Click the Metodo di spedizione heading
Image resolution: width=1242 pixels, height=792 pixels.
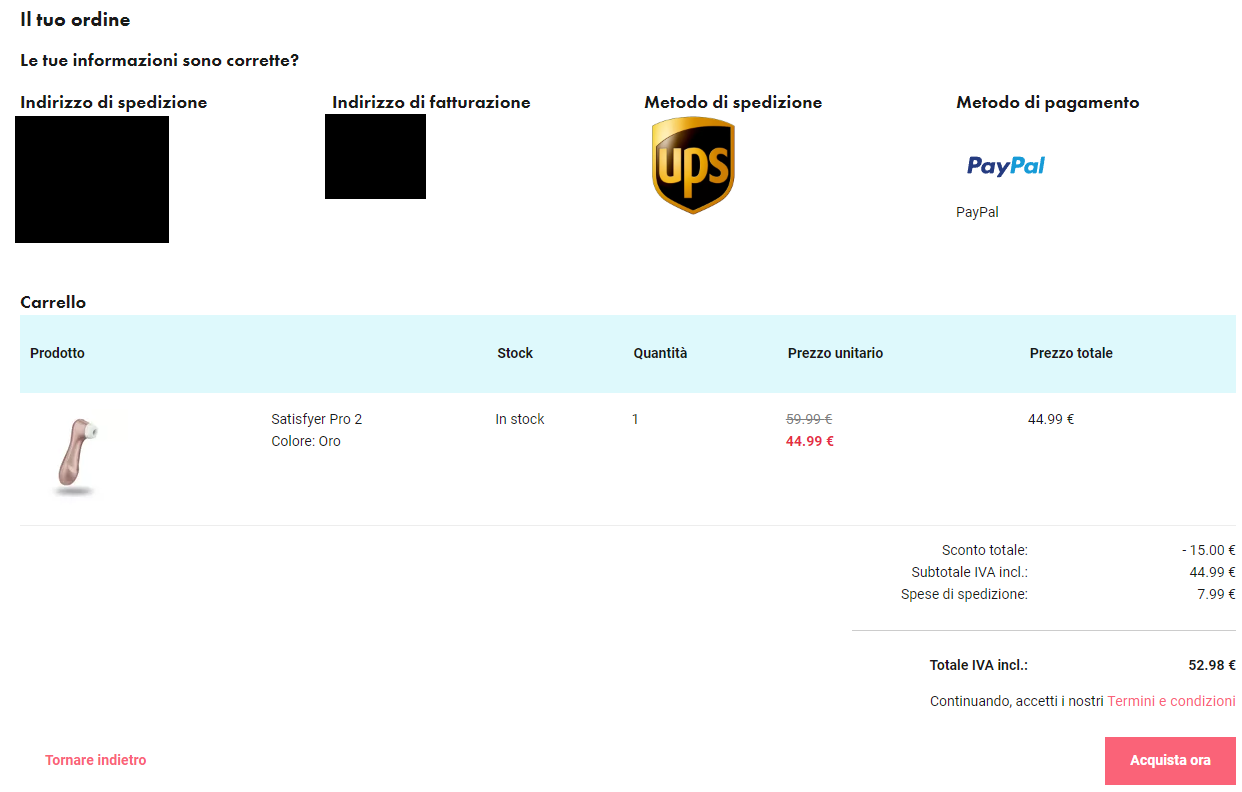click(x=733, y=102)
